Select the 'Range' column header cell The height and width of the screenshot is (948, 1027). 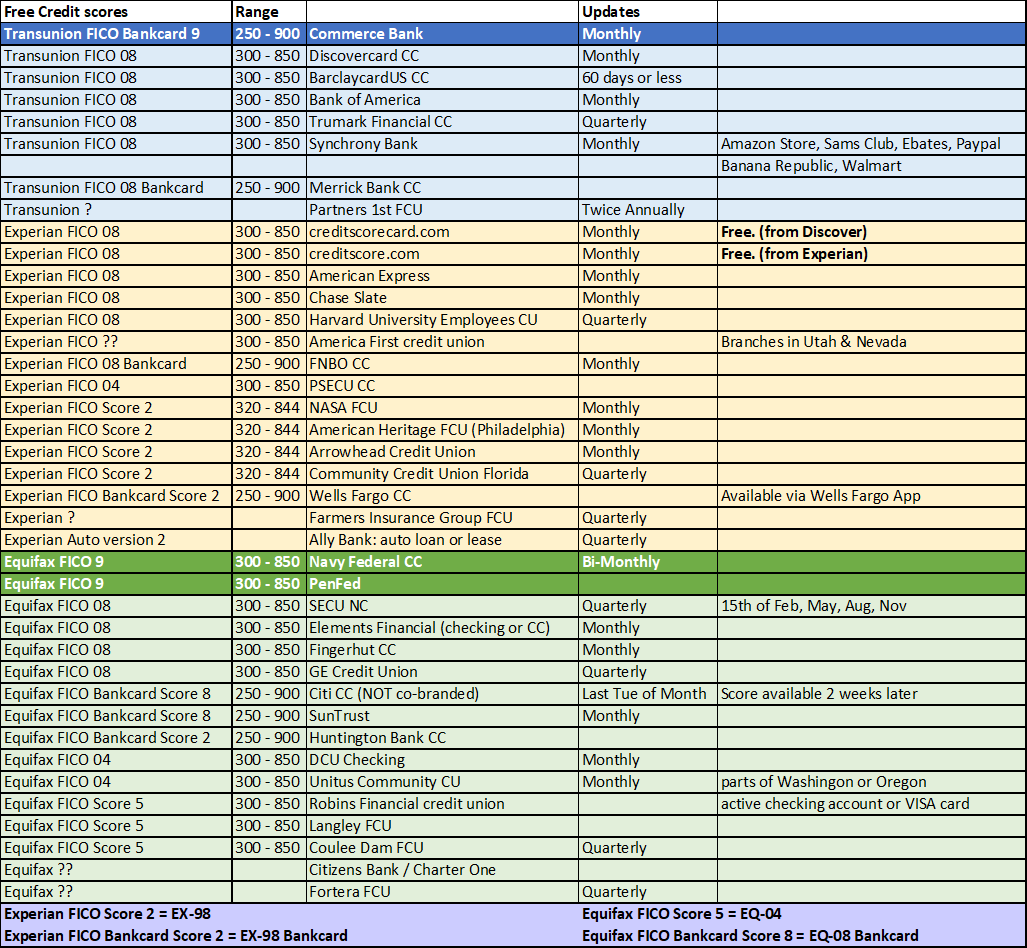click(x=255, y=11)
